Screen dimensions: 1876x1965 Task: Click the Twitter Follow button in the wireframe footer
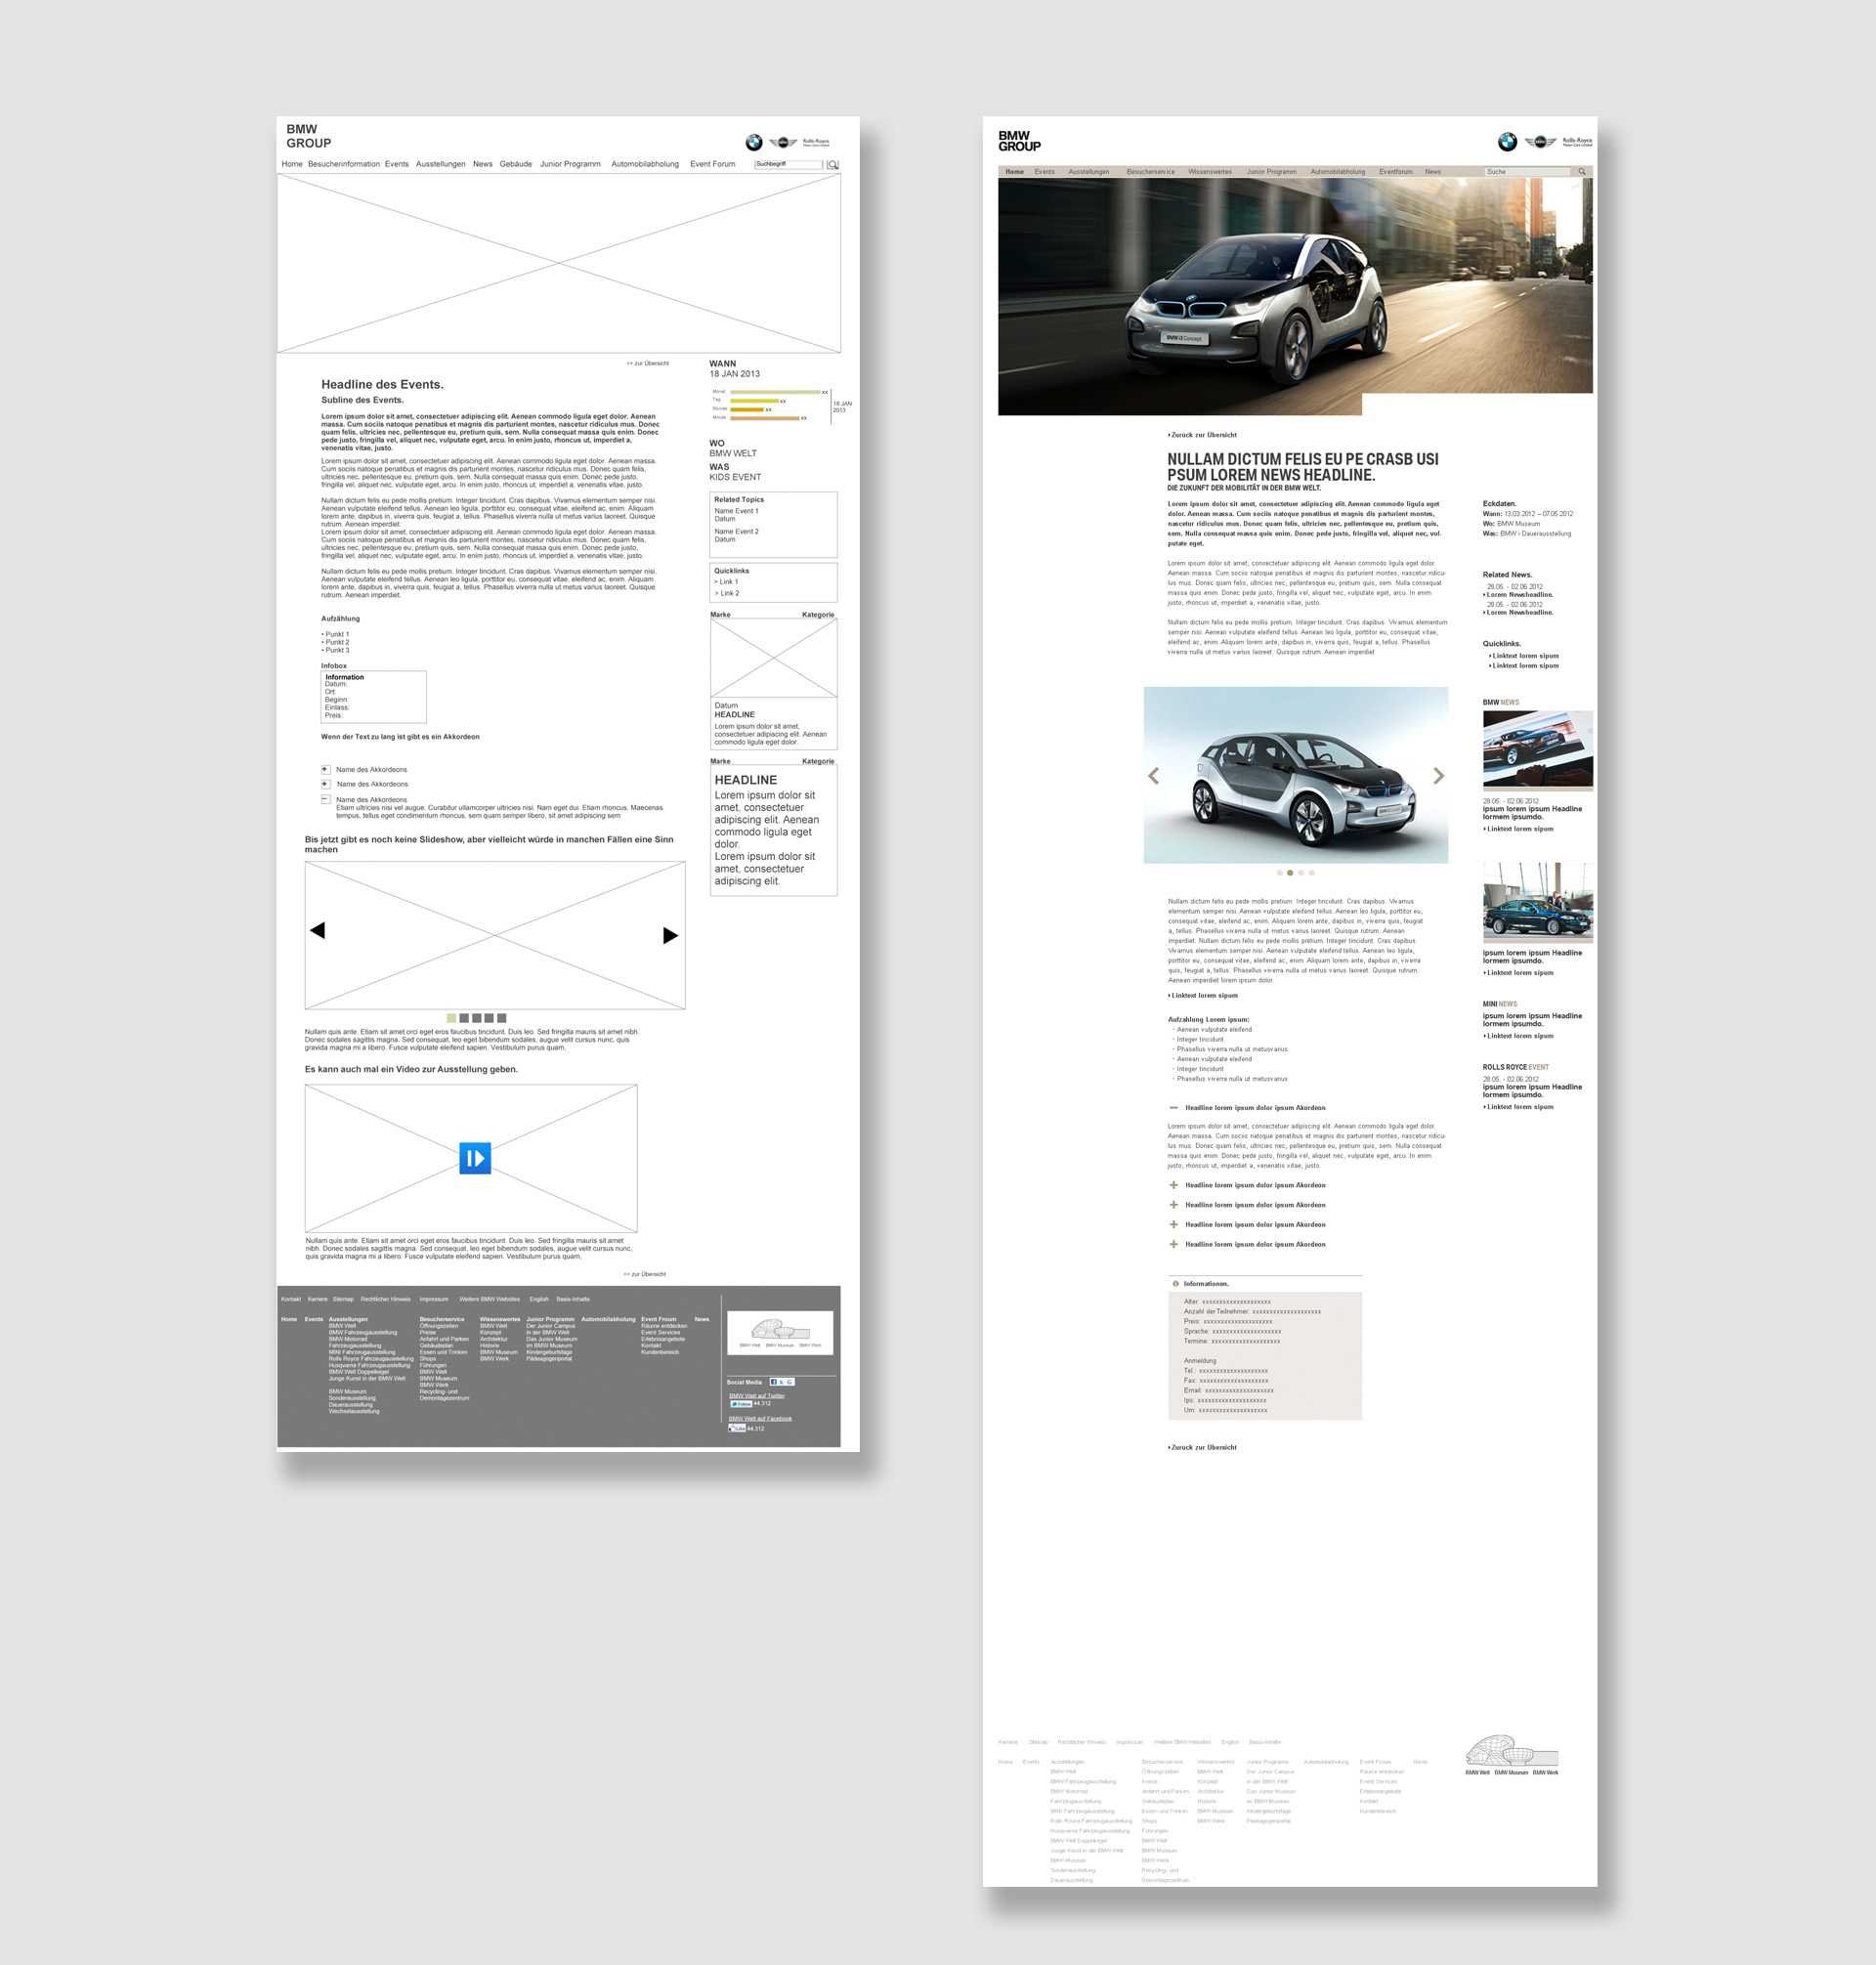click(740, 1404)
